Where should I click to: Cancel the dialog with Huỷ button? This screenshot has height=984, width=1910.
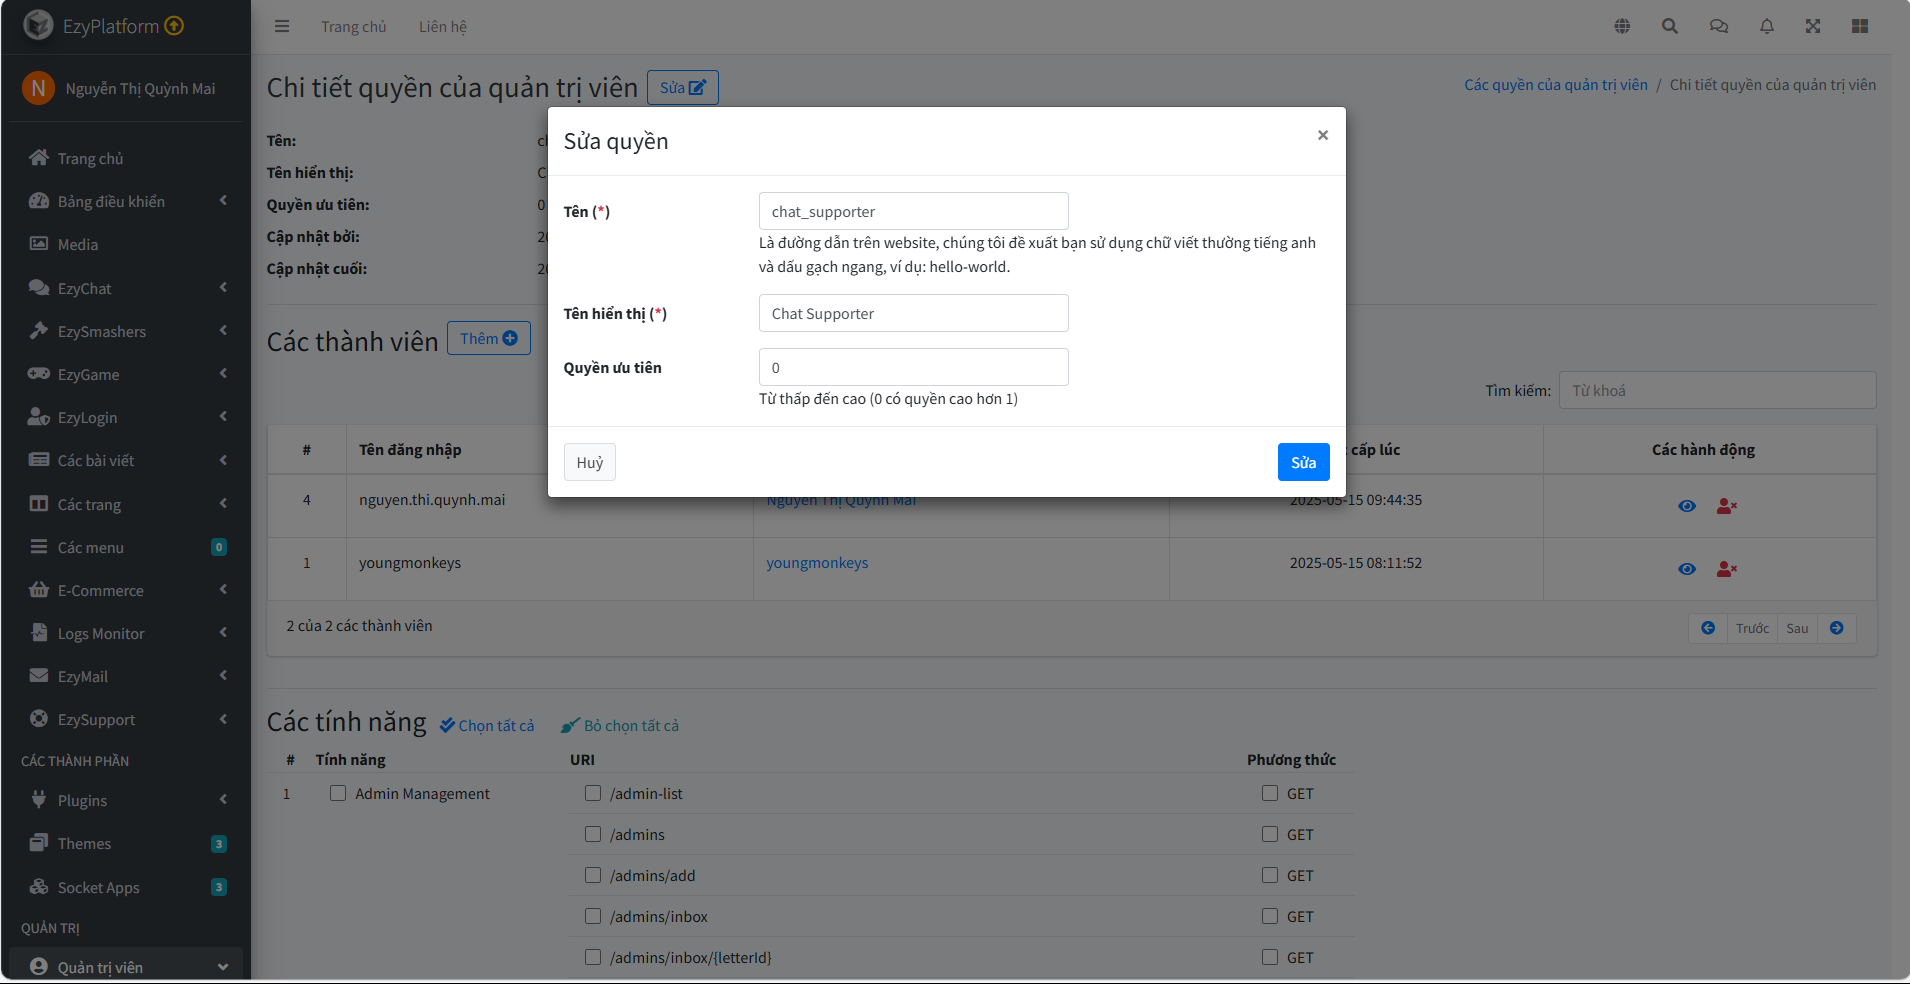589,462
